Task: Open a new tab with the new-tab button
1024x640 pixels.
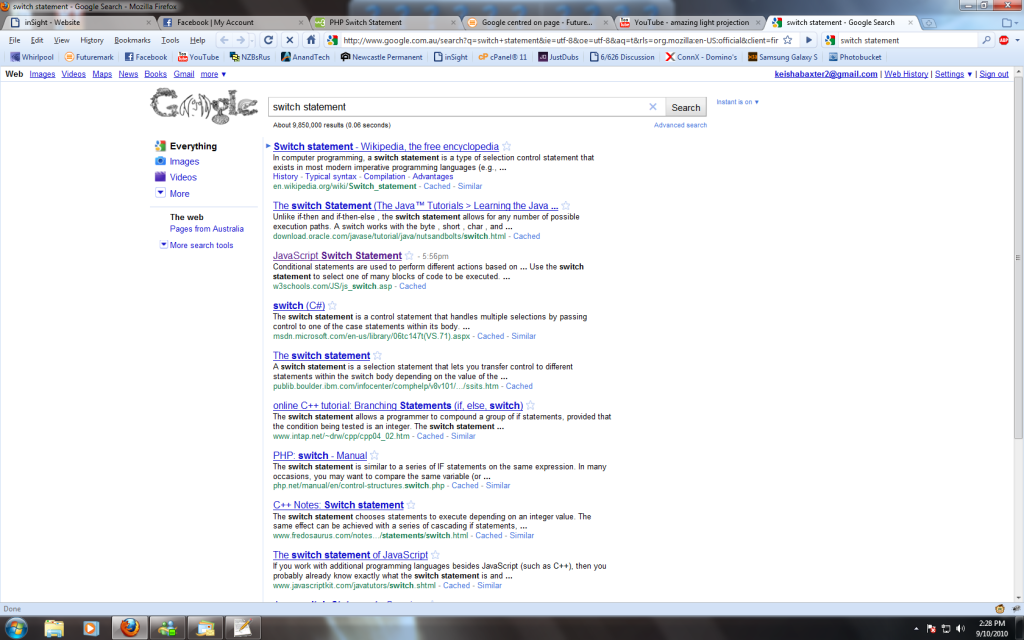Action: (928, 22)
